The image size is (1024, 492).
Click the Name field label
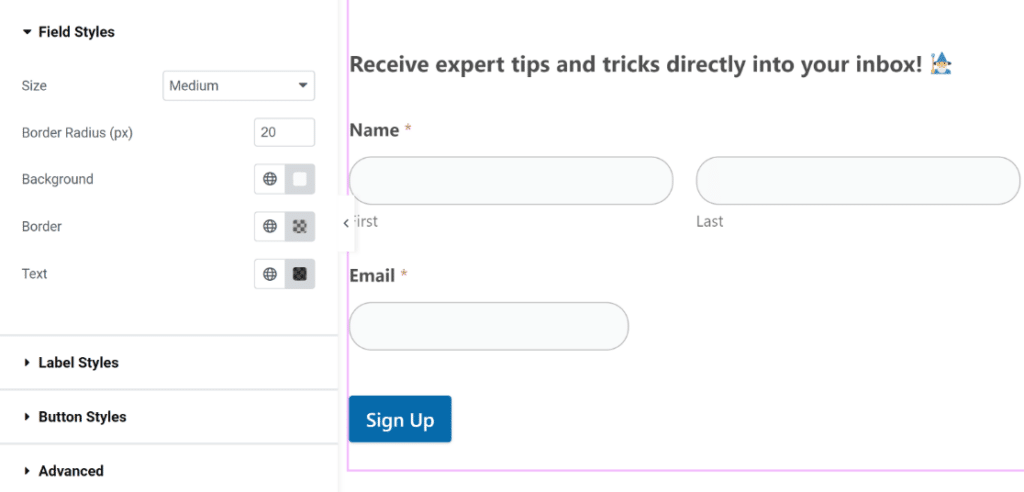[374, 130]
